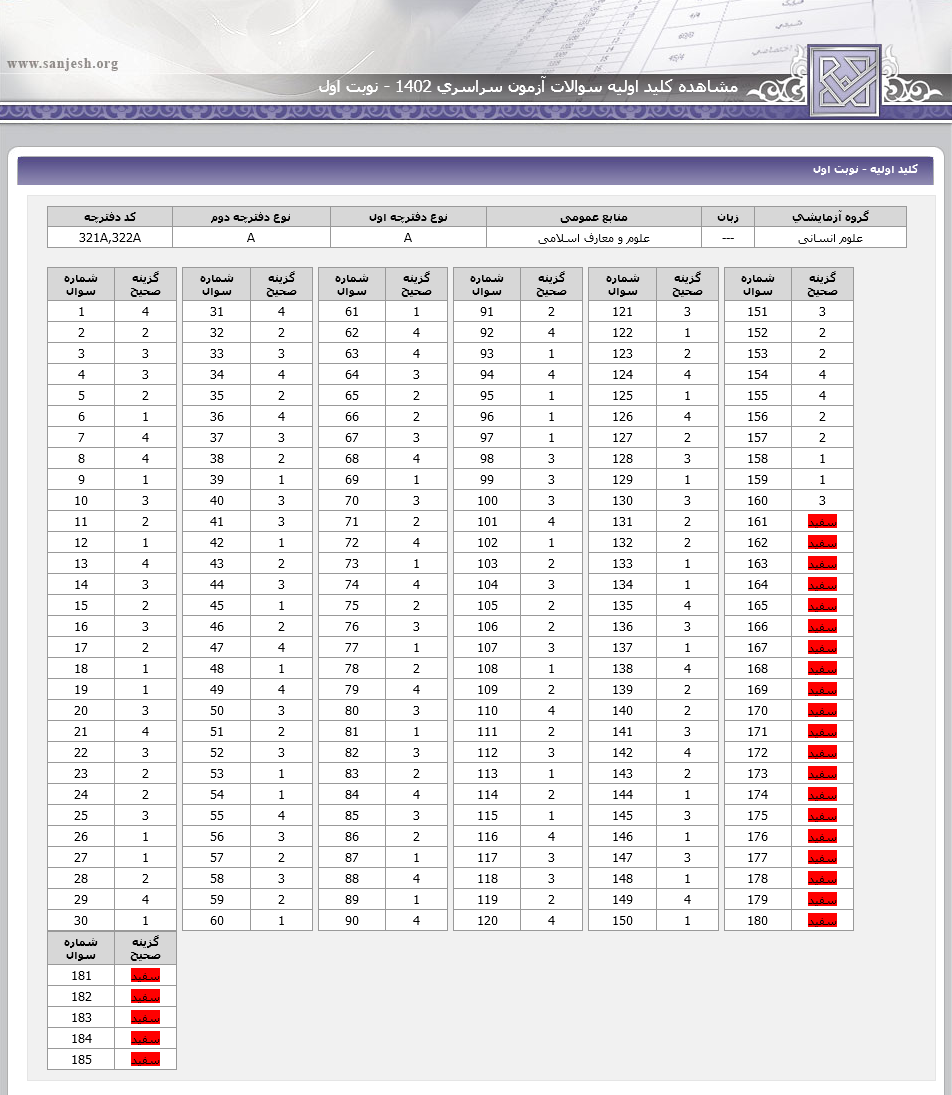Open the www.sanjesh.org link
The width and height of the screenshot is (952, 1095).
[x=62, y=64]
